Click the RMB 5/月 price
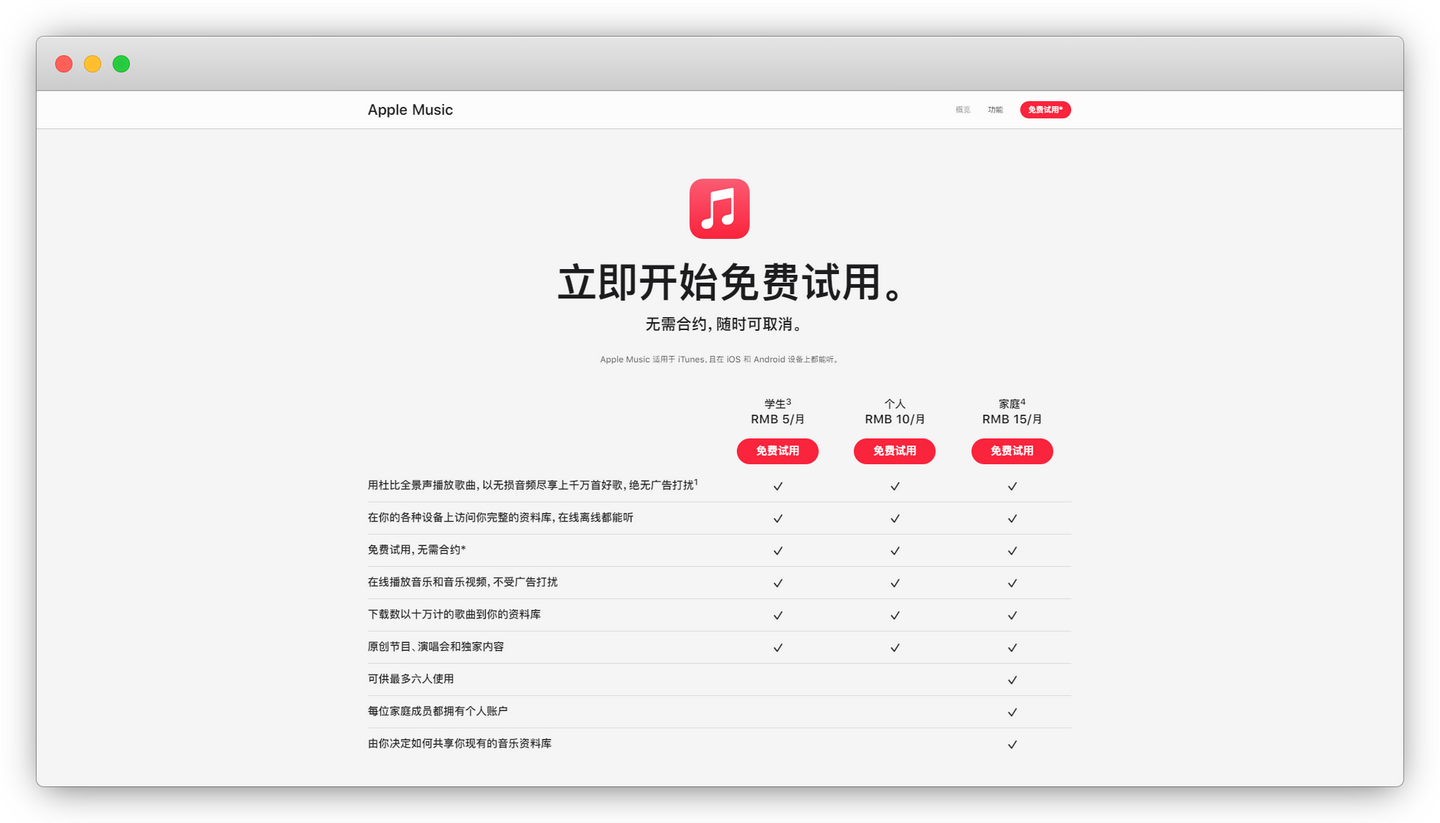This screenshot has width=1440, height=823. coord(777,420)
